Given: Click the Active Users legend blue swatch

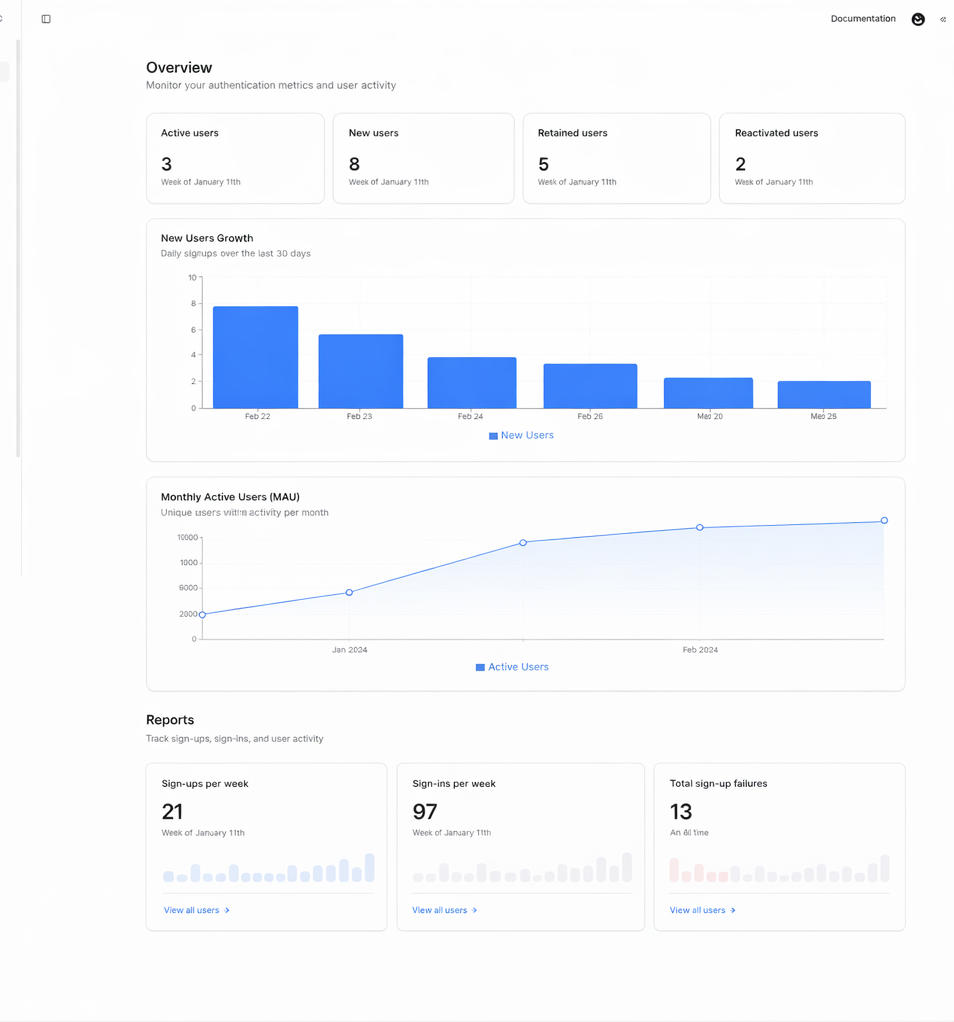Looking at the screenshot, I should click(x=480, y=667).
